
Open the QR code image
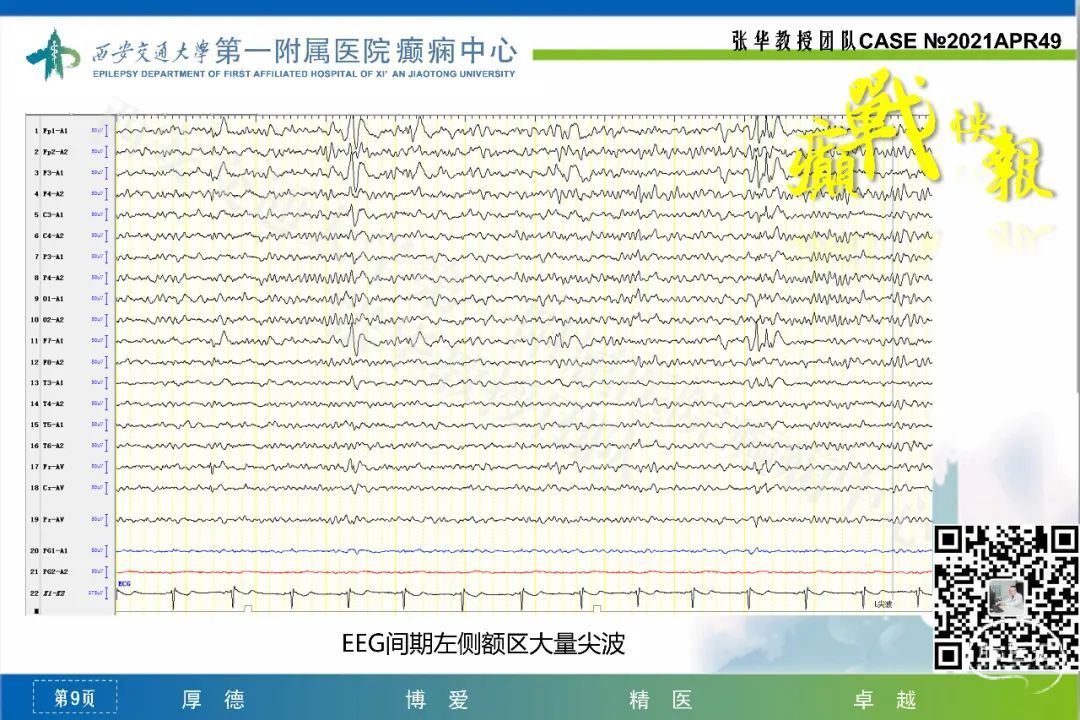[x=1006, y=597]
